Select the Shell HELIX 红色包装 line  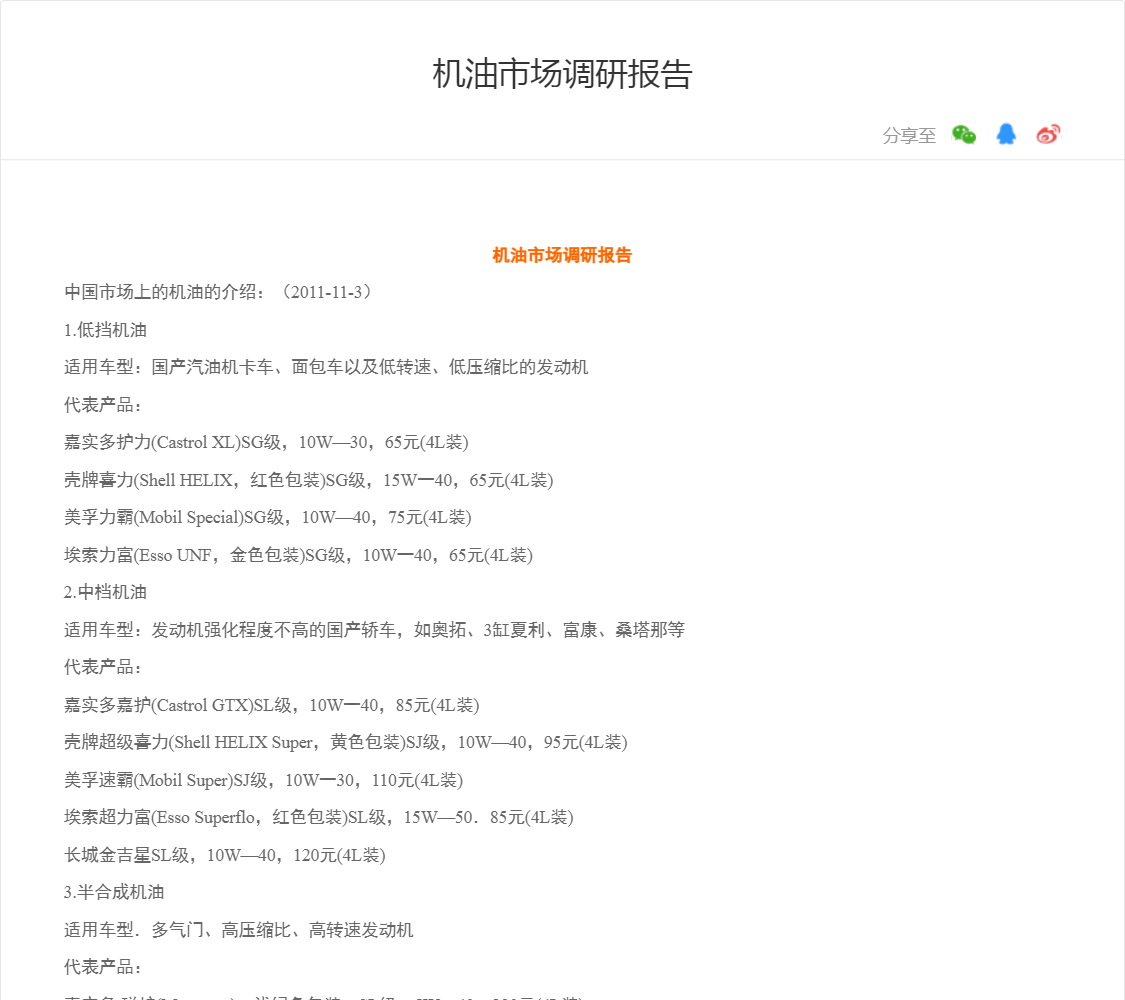[308, 480]
